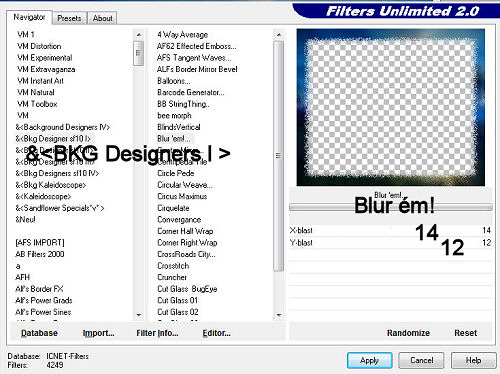The image size is (500, 374).
Task: Adjust the Y-blast slider row
Action: pos(390,243)
